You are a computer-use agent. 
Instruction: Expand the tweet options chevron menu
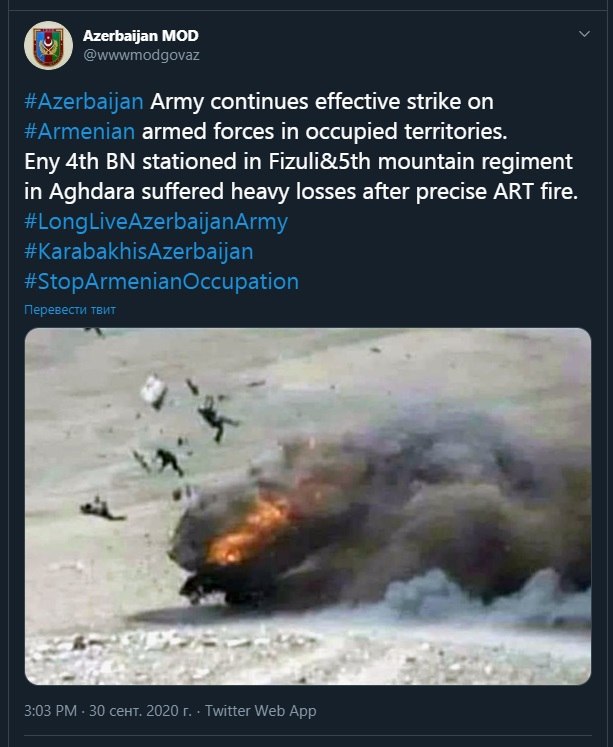(584, 34)
